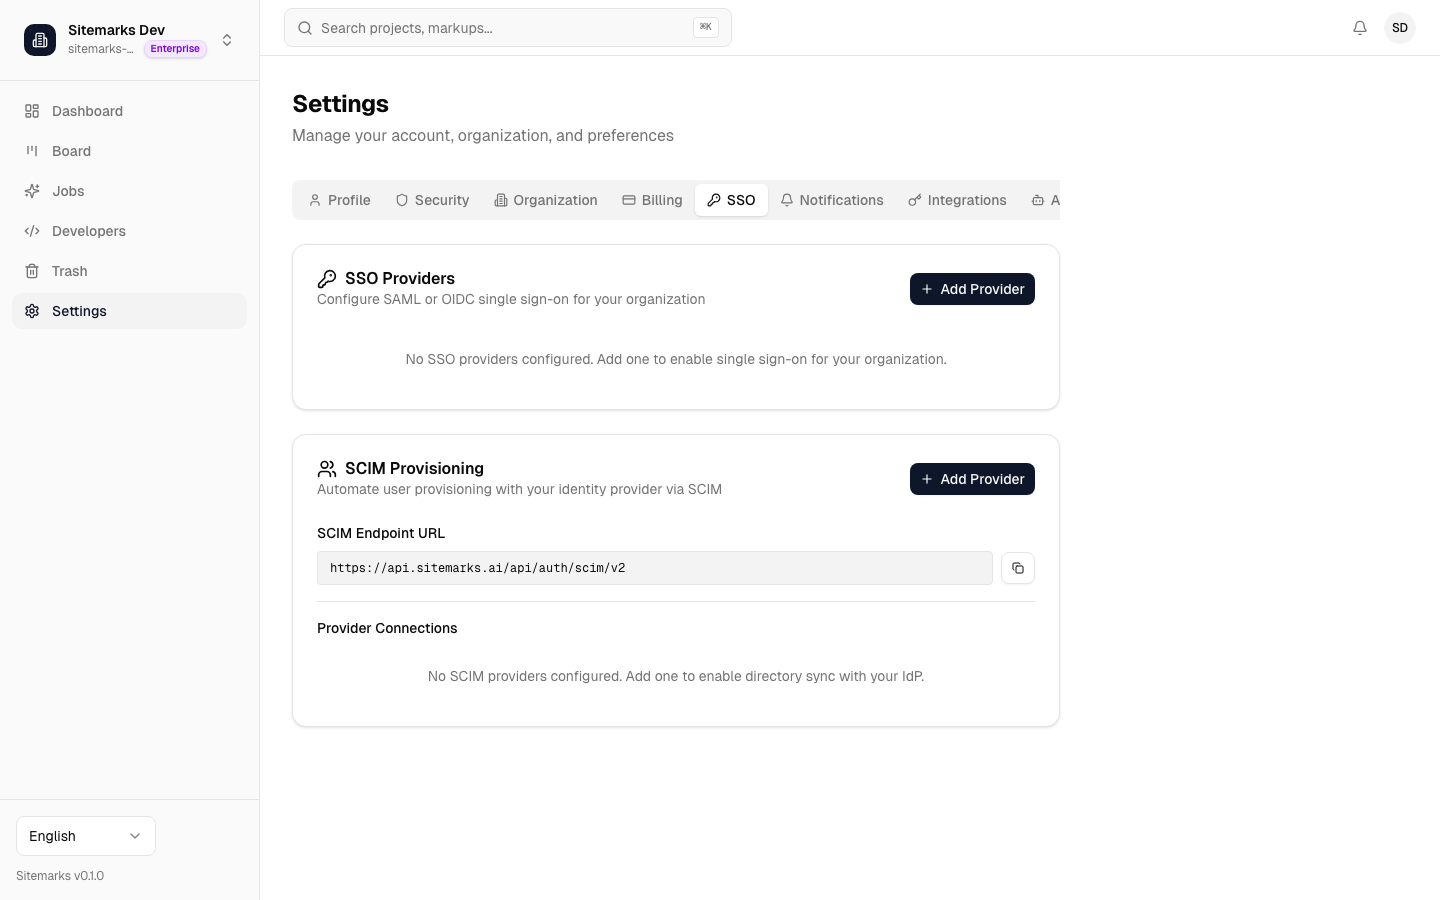Open notifications via the bell icon

1360,28
